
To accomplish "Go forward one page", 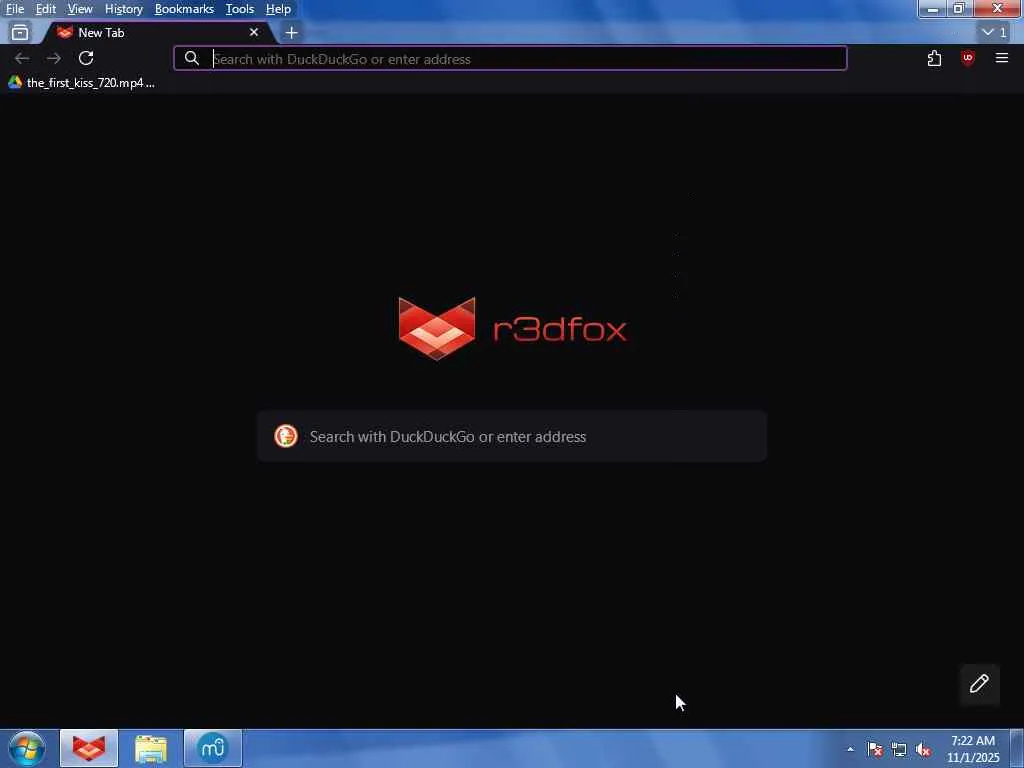I will 54,58.
